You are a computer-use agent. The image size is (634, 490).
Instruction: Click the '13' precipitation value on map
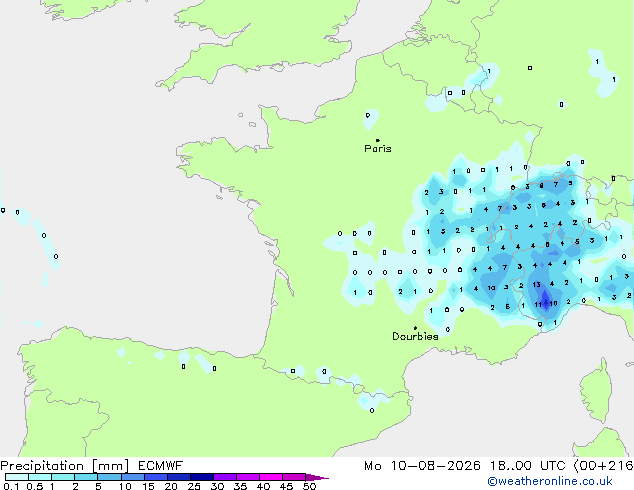click(x=537, y=285)
